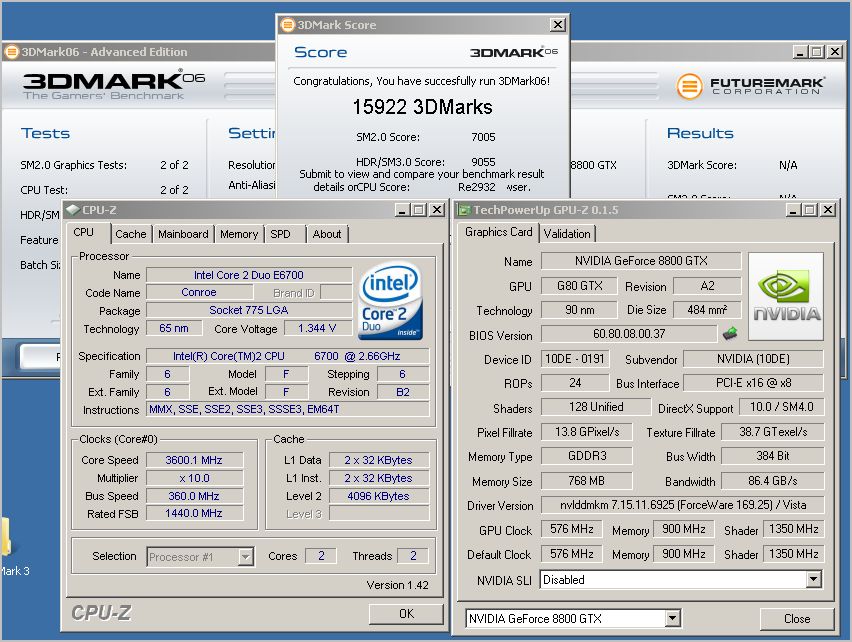Open the Mainboard tab in CPU-Z
852x642 pixels.
click(183, 234)
